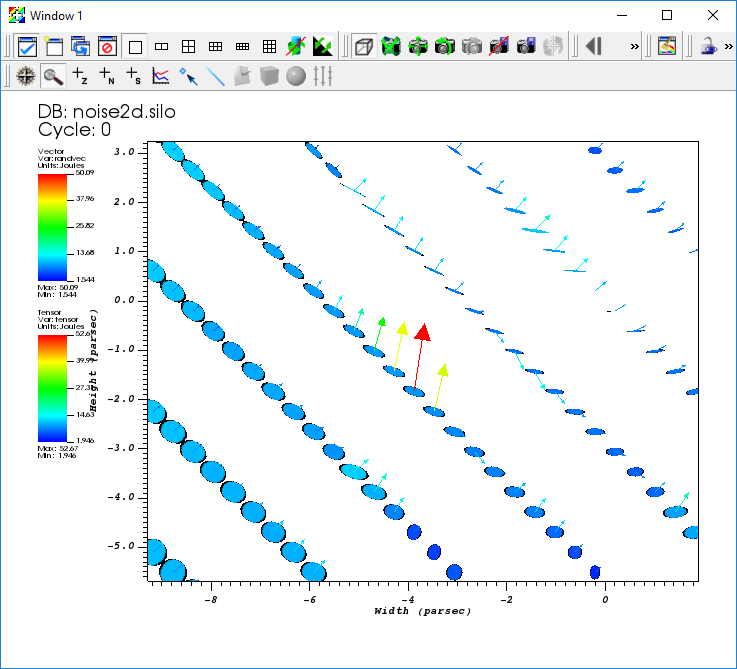
Task: Activate window using checkmark window icon
Action: [27, 47]
